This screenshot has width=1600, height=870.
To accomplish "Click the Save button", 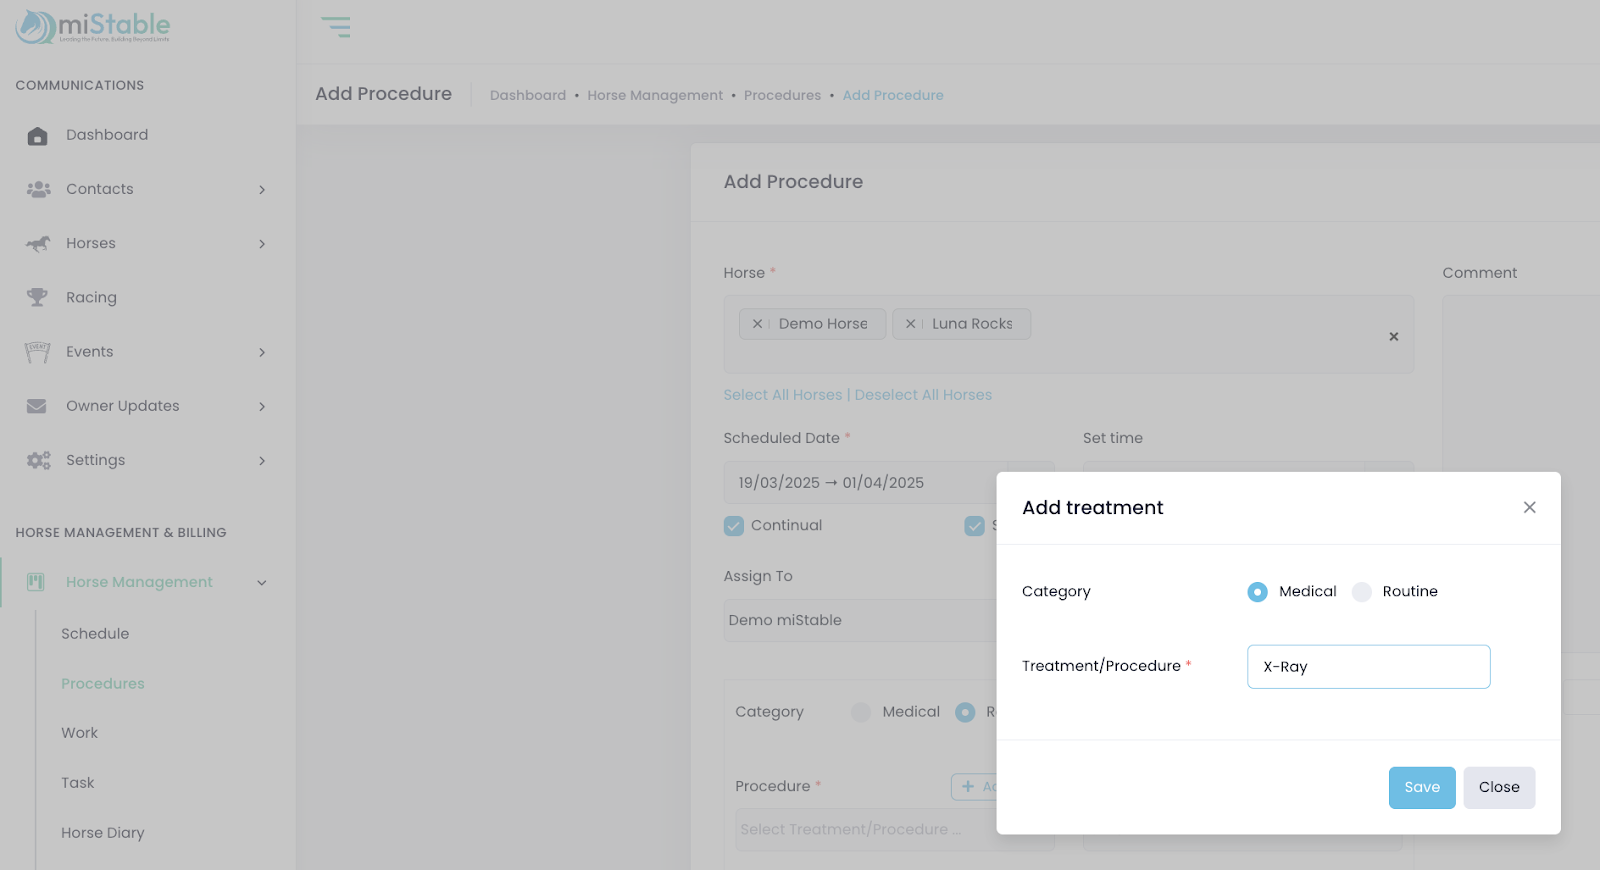I will [1421, 788].
